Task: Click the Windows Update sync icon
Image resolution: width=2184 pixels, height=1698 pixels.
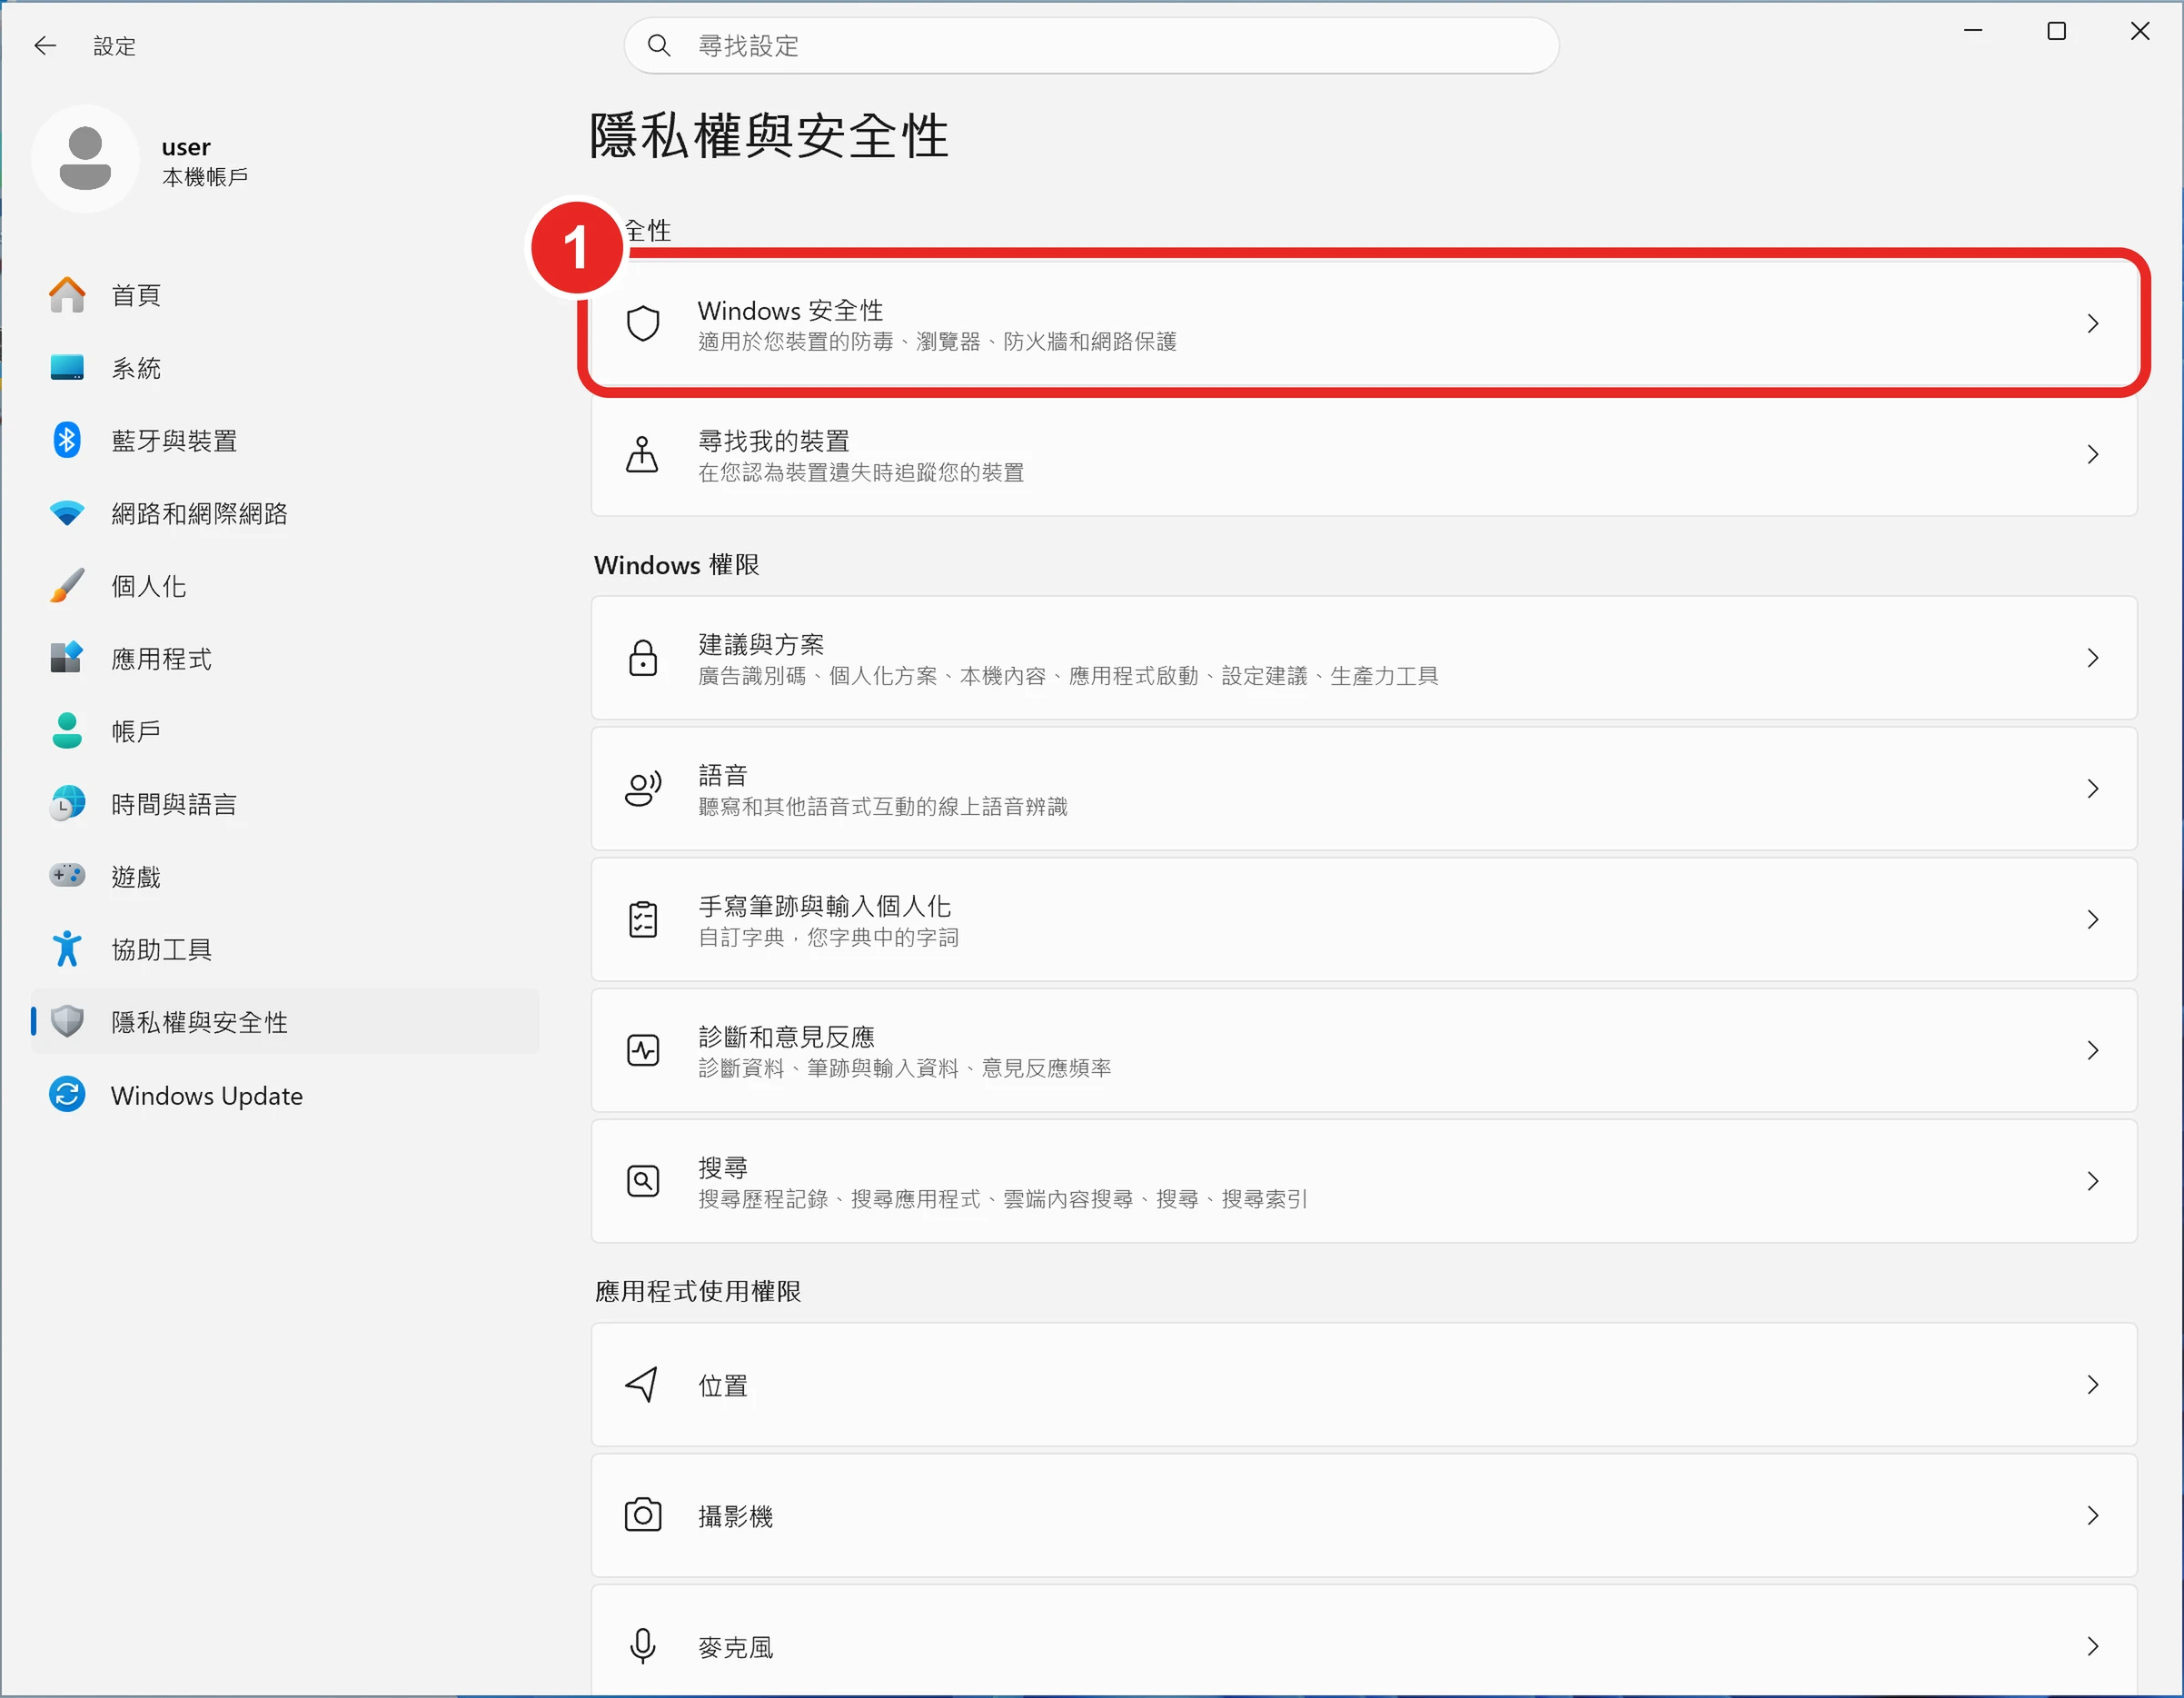Action: [67, 1095]
